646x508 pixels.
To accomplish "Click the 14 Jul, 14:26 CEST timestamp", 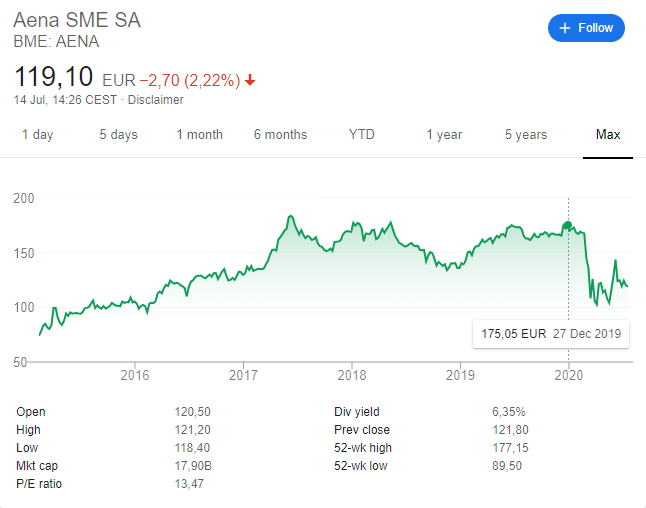I will [x=65, y=100].
